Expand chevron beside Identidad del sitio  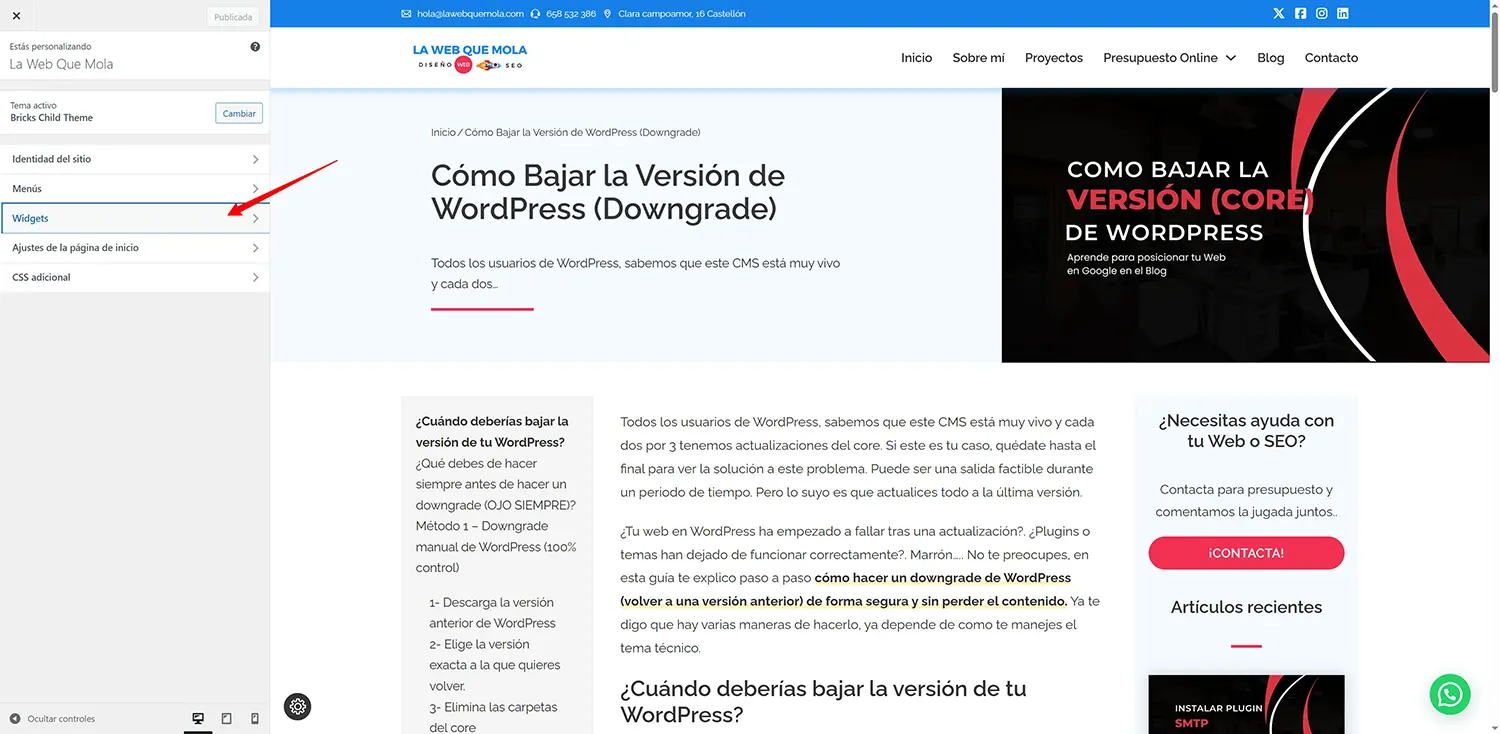click(256, 159)
